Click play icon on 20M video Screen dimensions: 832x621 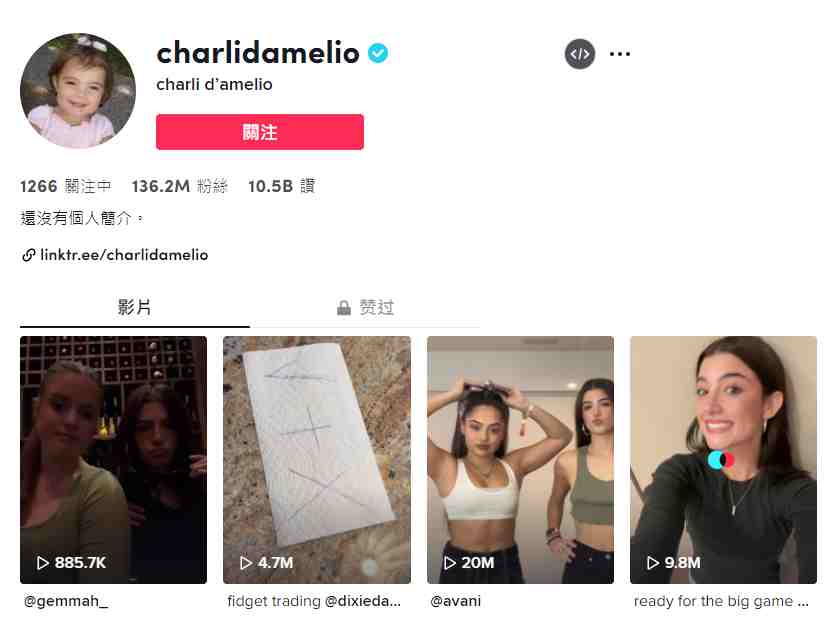449,563
